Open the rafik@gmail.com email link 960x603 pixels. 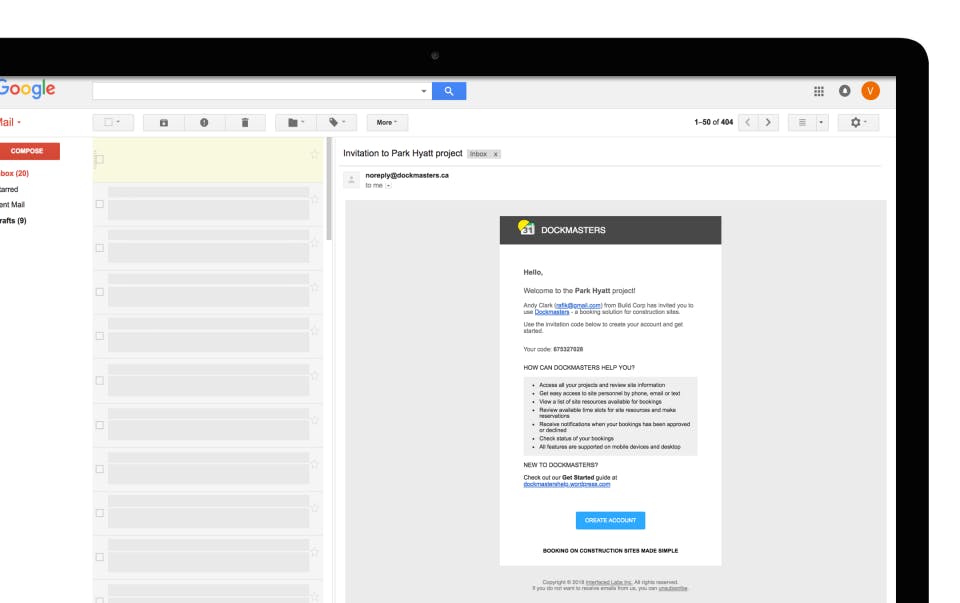(x=578, y=305)
